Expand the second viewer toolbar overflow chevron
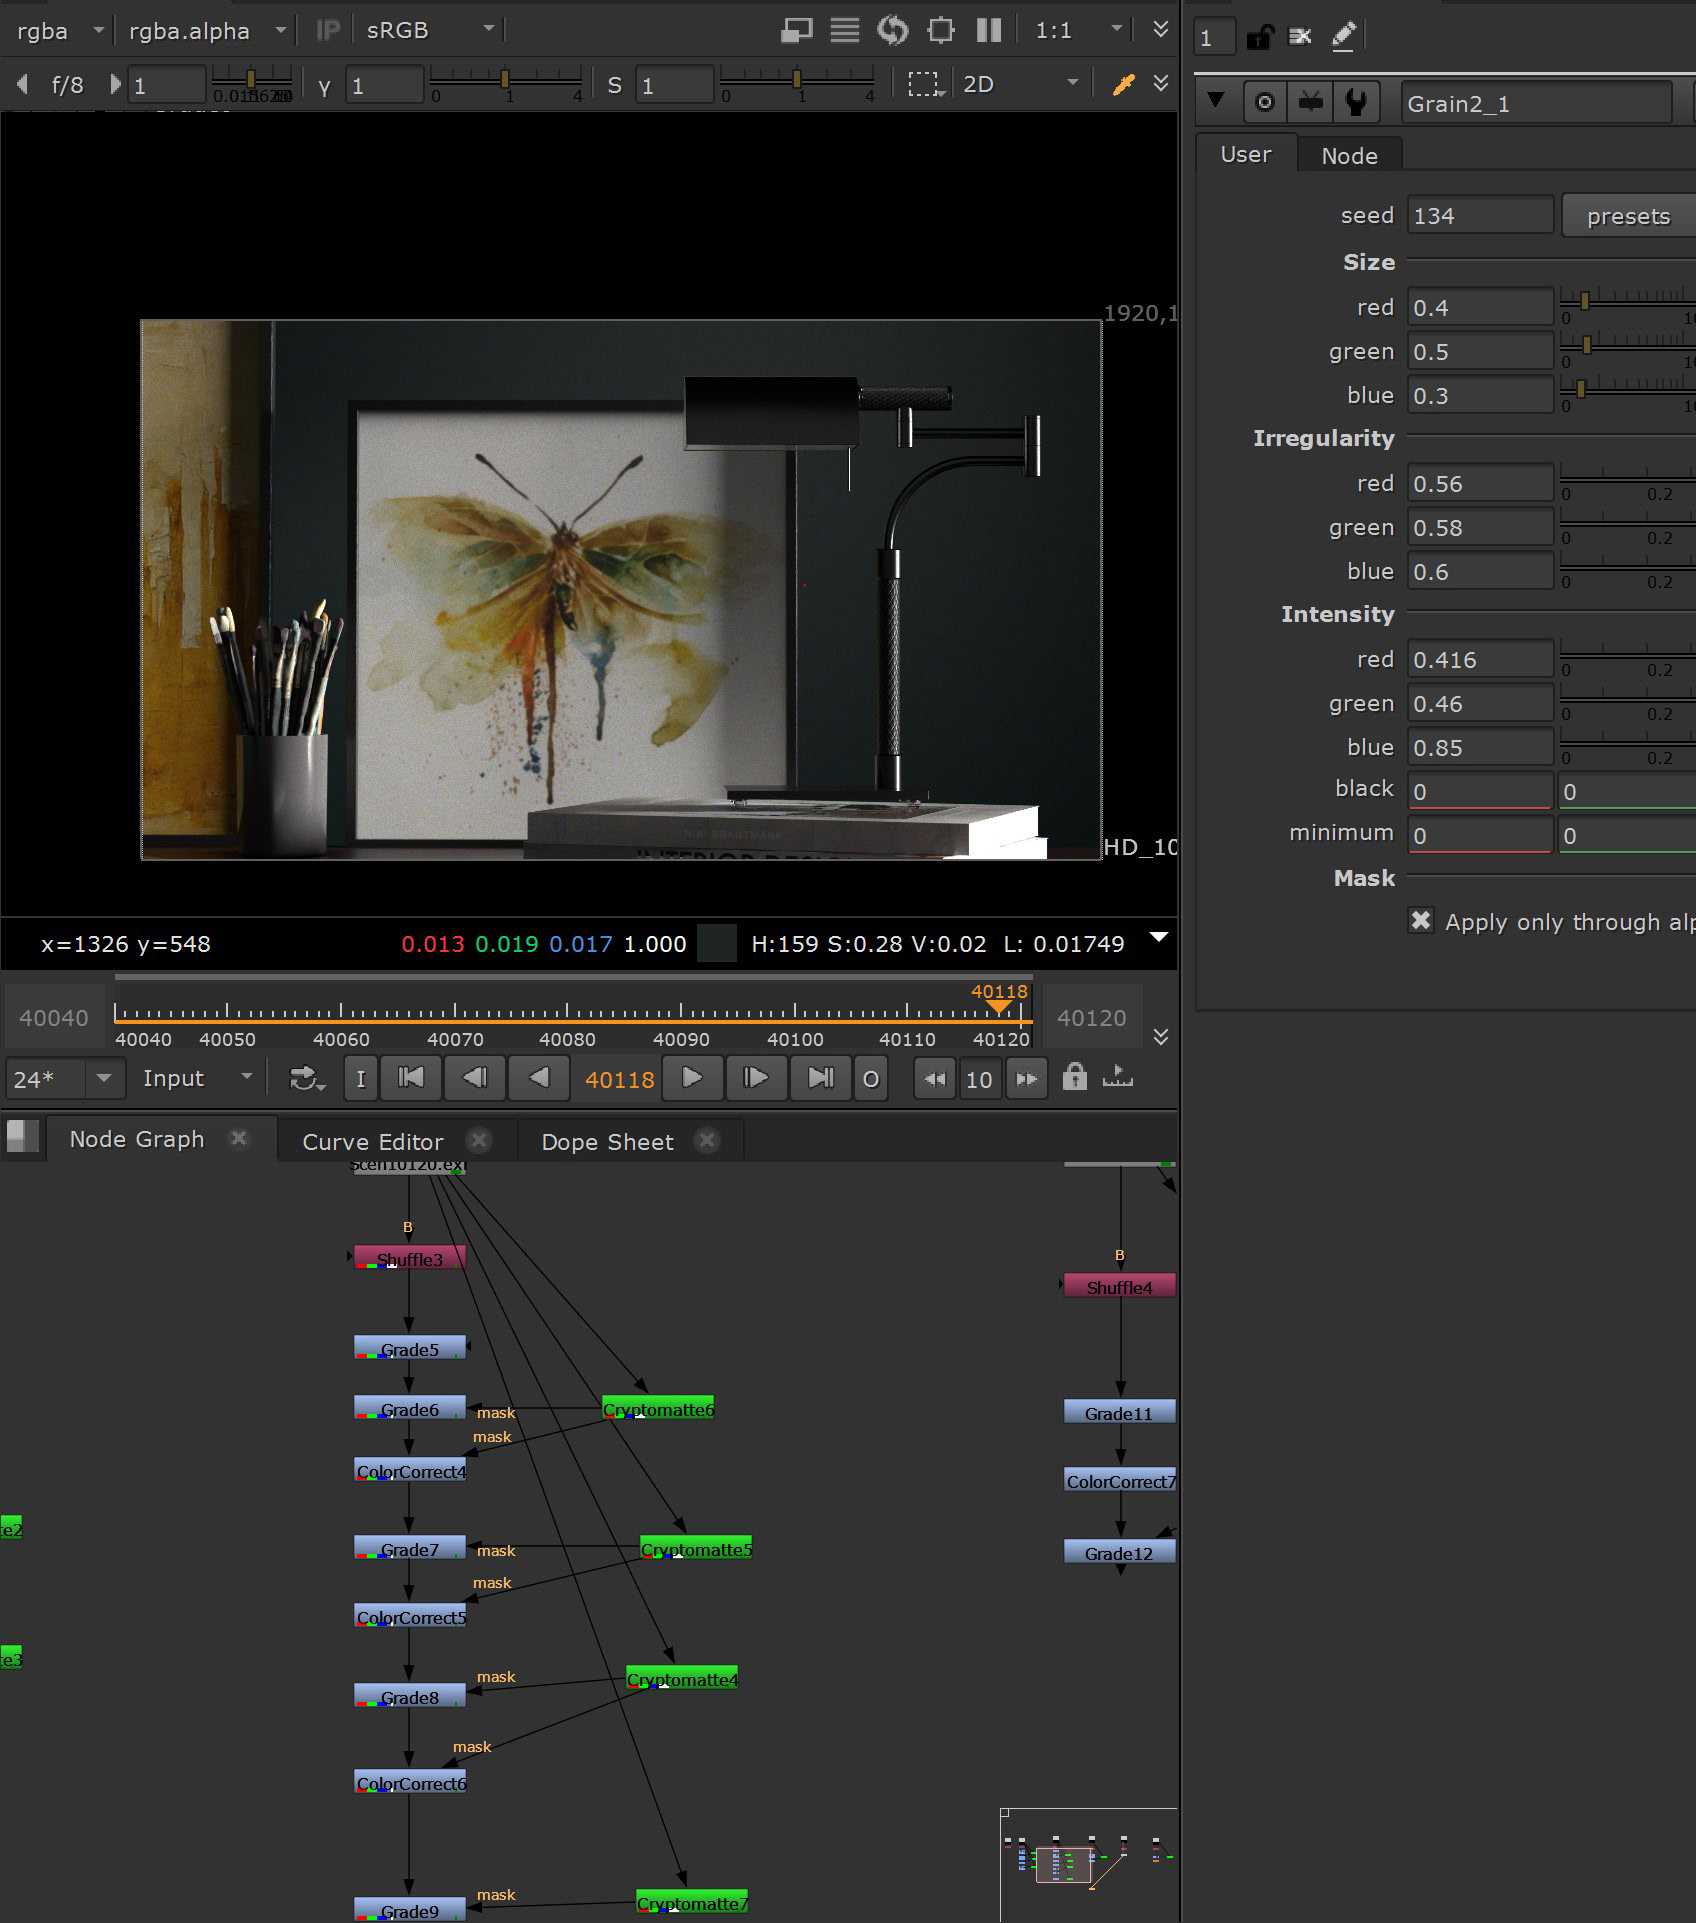The height and width of the screenshot is (1923, 1696). pyautogui.click(x=1160, y=83)
